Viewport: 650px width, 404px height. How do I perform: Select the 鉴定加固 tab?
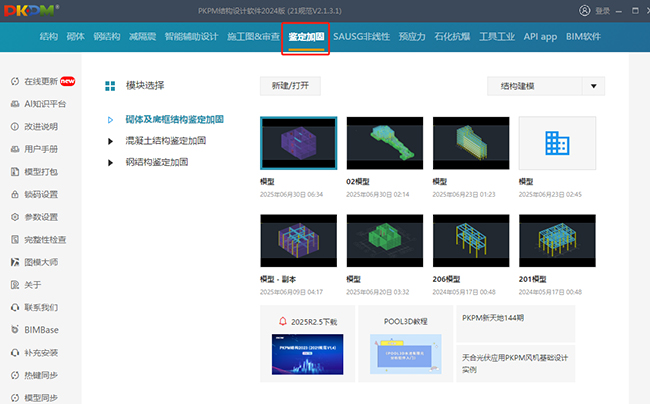coord(306,36)
